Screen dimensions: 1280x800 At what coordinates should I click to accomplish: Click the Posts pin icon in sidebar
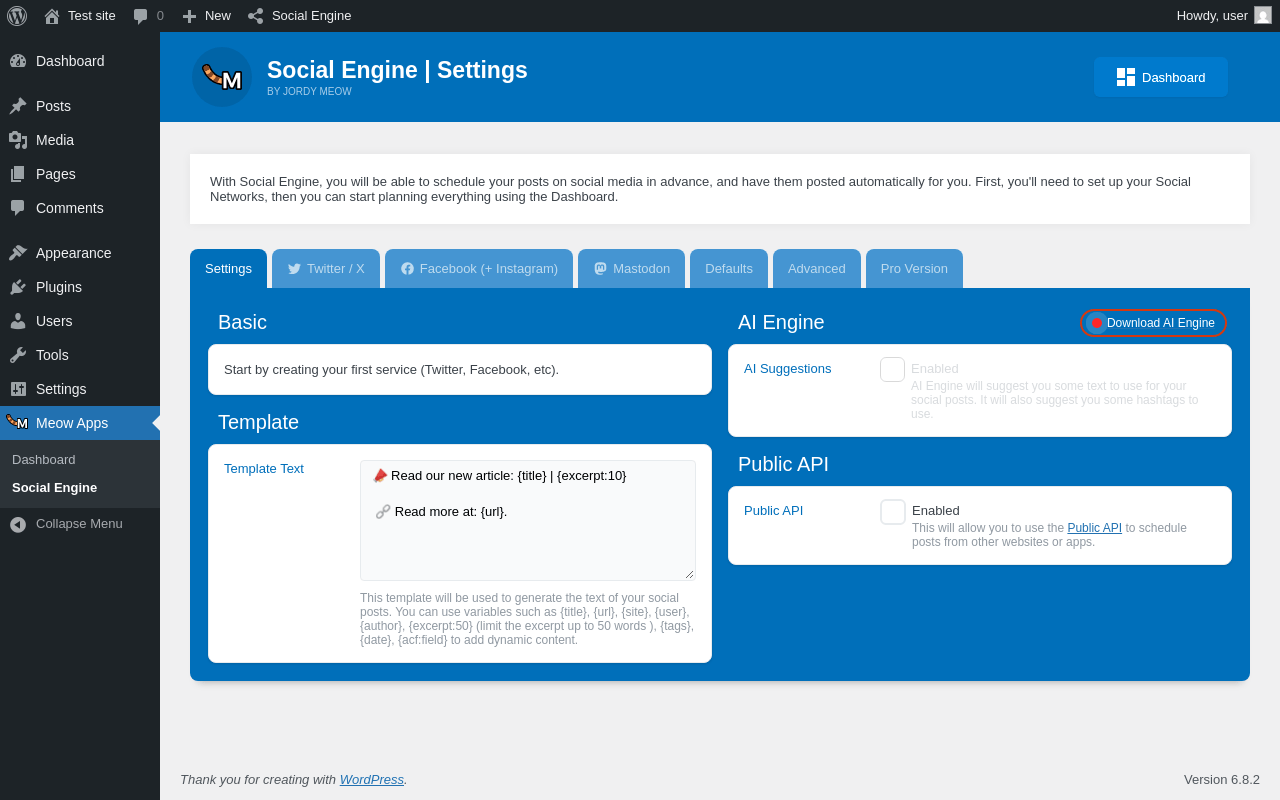18,106
